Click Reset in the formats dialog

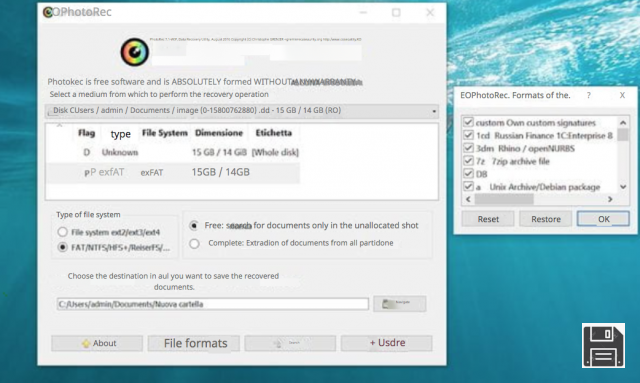[x=488, y=219]
